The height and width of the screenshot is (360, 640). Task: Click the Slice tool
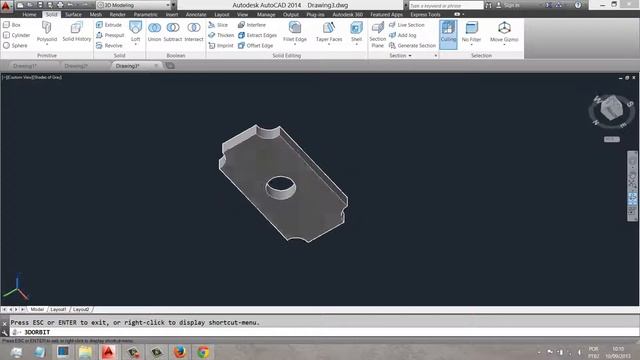click(218, 25)
